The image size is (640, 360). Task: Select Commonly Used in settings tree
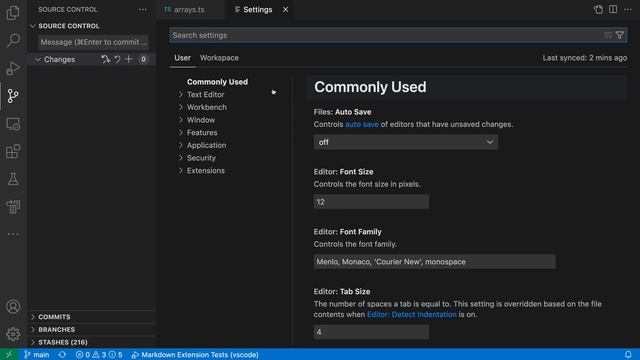pyautogui.click(x=217, y=82)
